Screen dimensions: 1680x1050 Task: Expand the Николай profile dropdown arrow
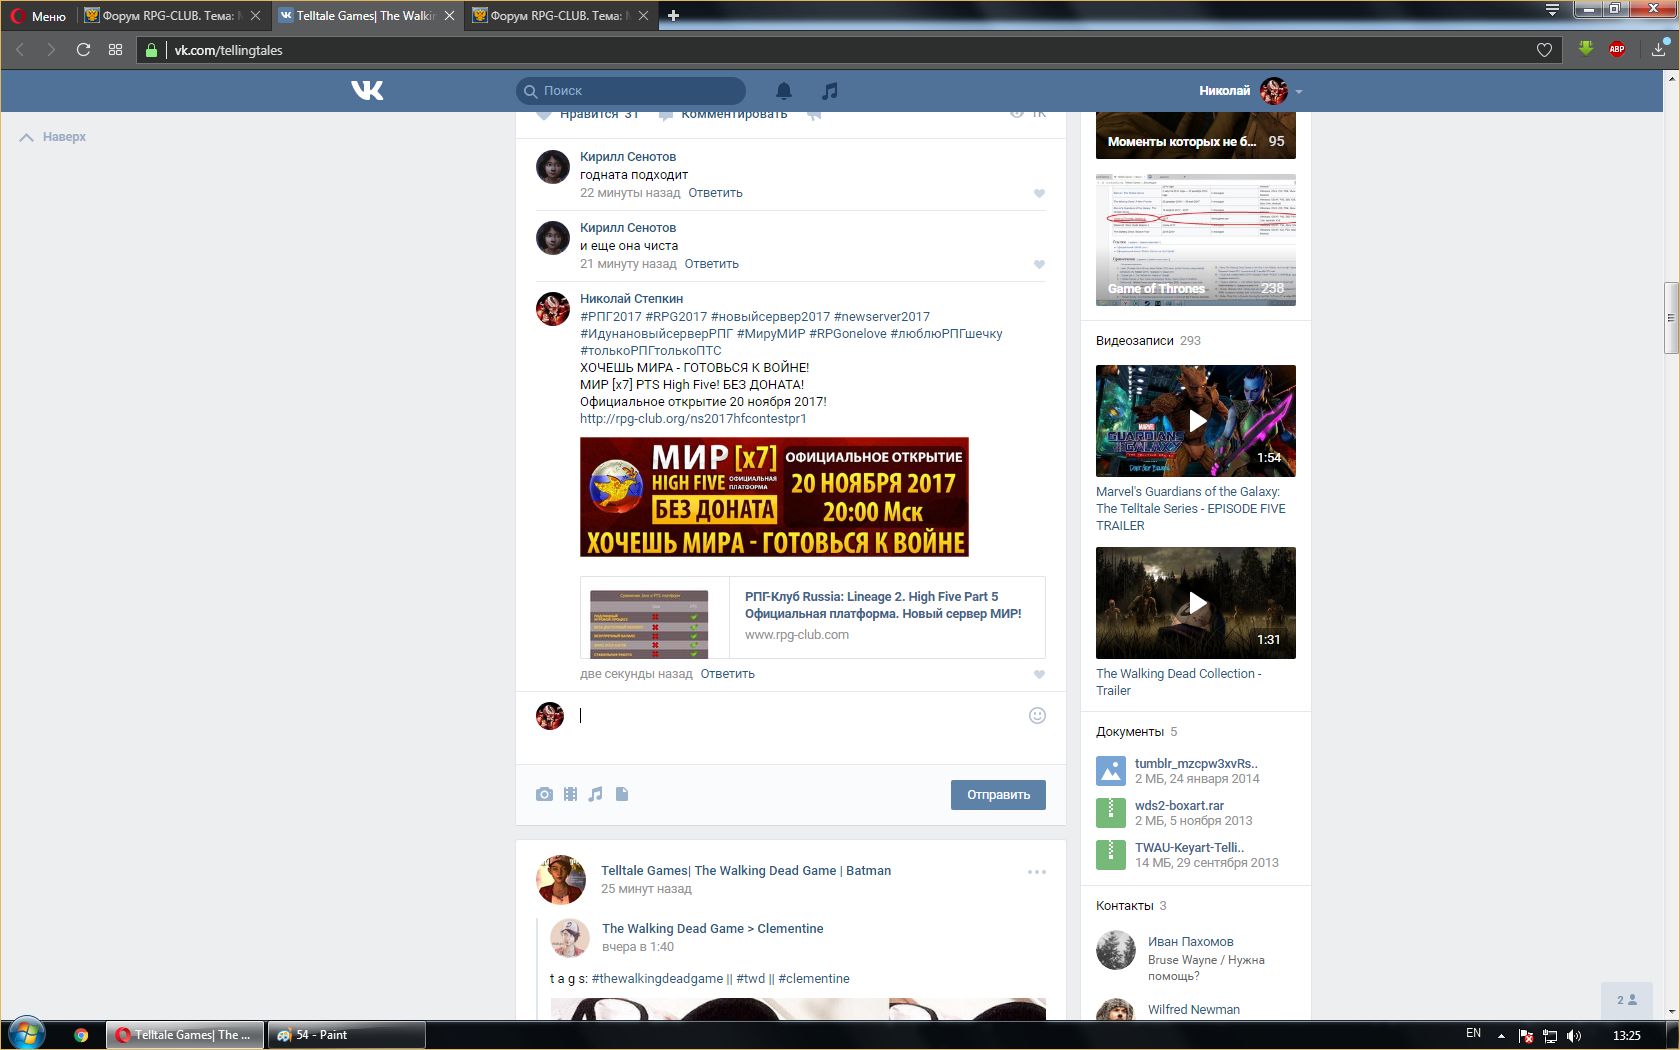click(x=1299, y=91)
